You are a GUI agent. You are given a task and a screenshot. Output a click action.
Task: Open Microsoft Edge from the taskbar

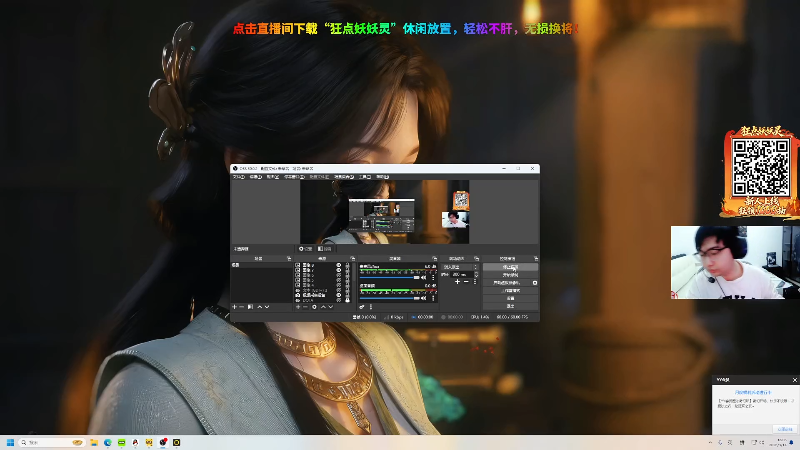coord(108,442)
